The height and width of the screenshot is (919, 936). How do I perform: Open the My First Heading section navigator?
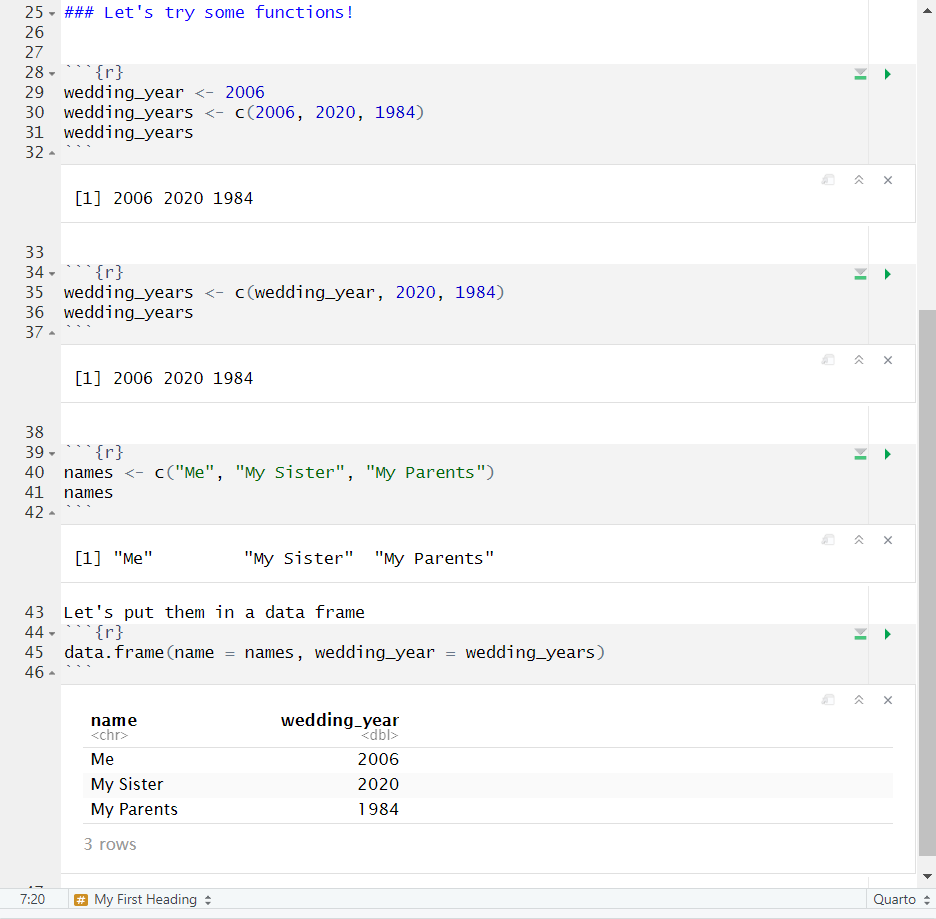click(x=144, y=900)
